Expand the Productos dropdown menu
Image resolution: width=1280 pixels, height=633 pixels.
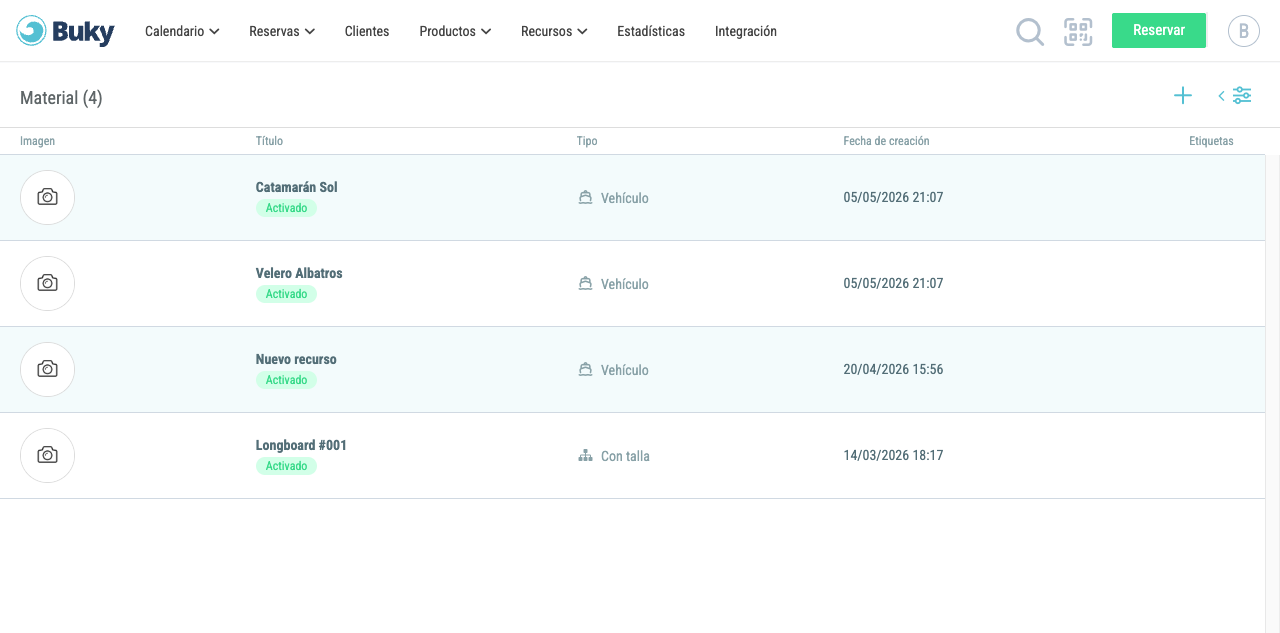455,31
